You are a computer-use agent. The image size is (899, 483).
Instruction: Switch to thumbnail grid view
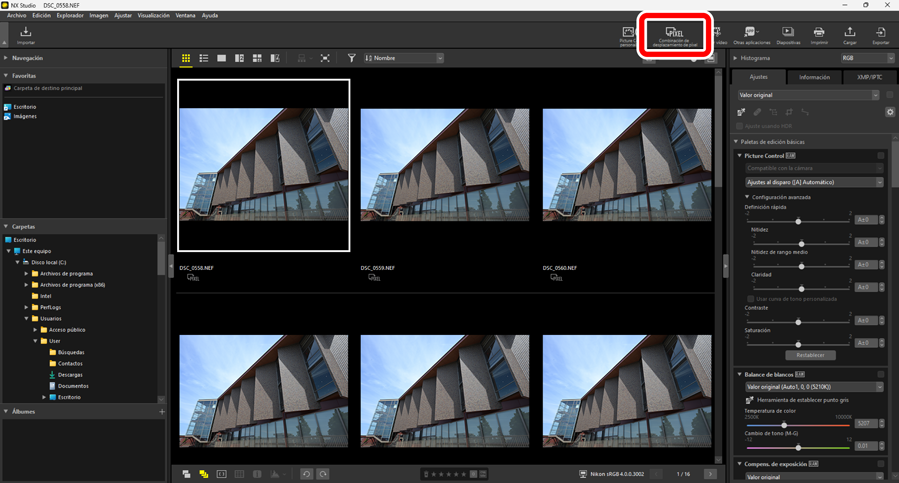(186, 59)
